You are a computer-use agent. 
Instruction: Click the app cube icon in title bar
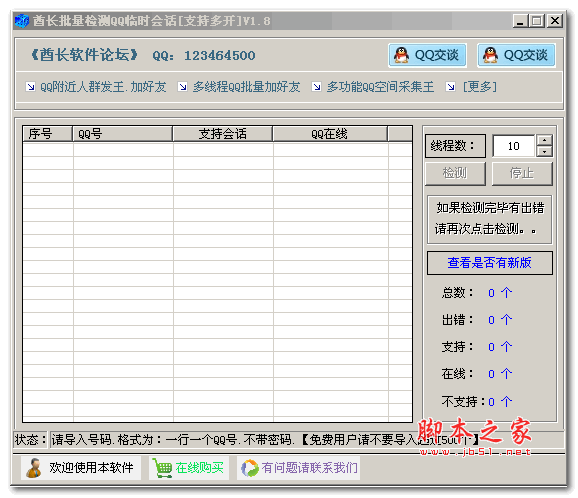(22, 21)
